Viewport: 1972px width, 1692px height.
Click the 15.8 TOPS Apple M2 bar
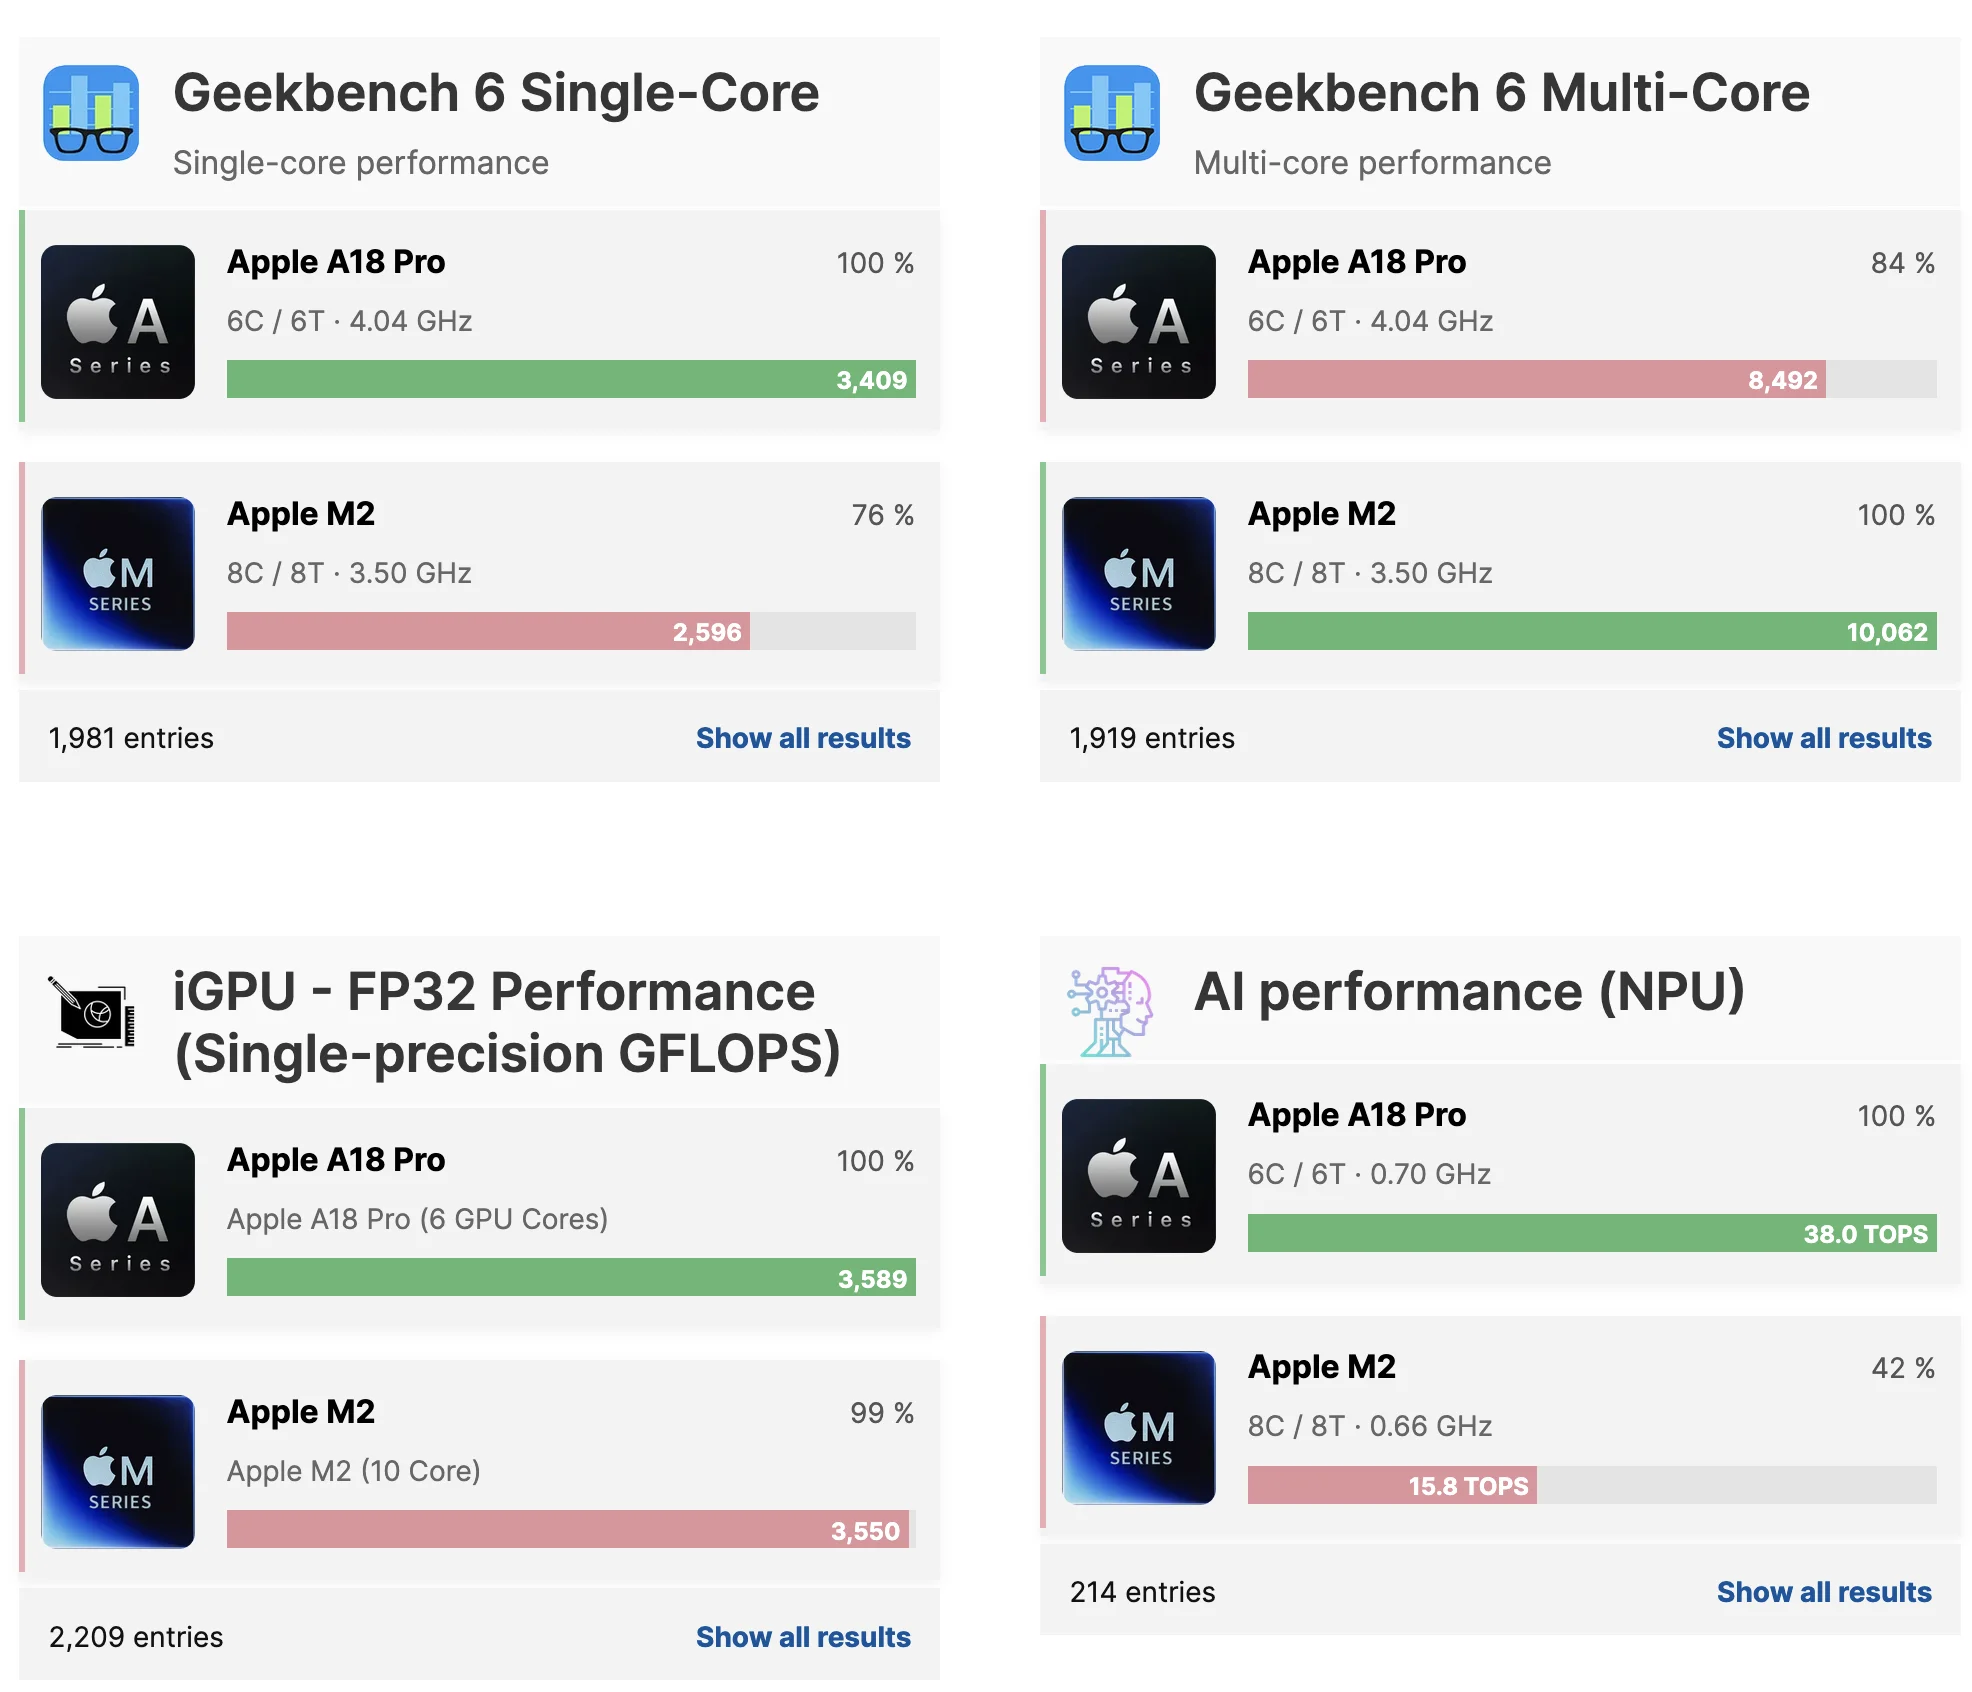(x=1391, y=1486)
